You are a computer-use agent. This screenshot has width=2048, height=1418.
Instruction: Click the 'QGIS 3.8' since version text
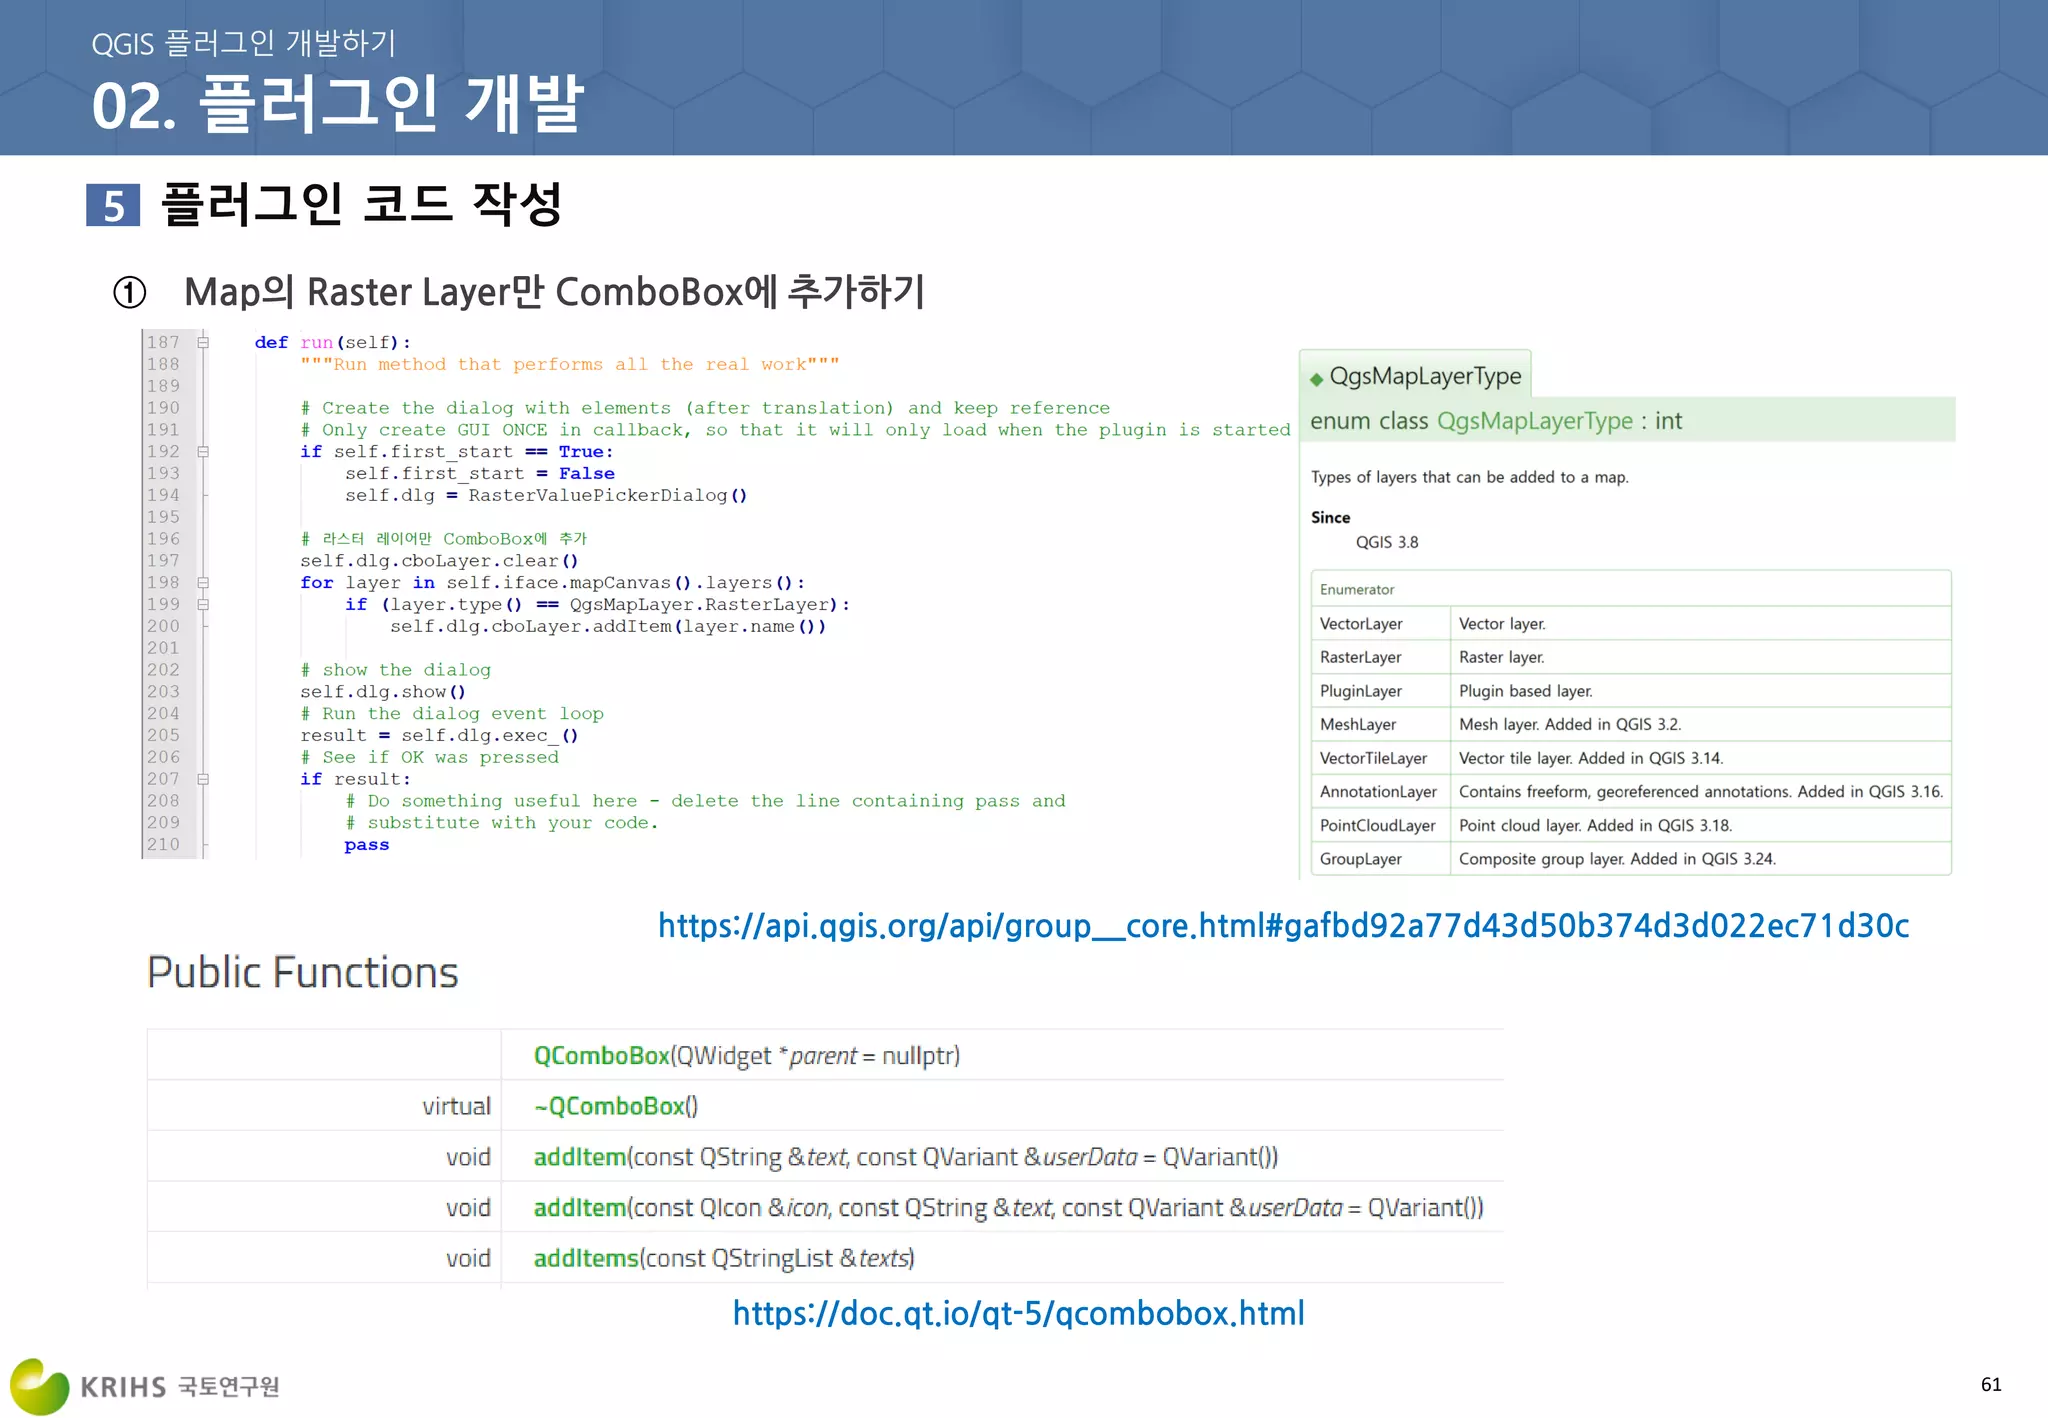1387,542
